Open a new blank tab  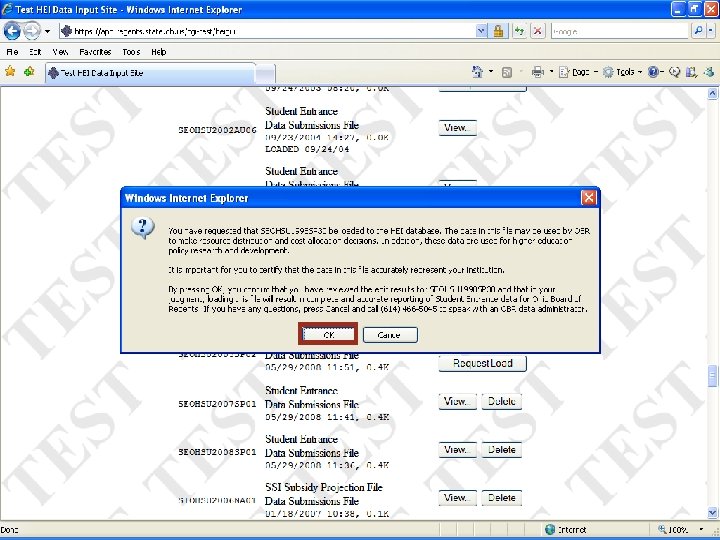click(x=265, y=73)
